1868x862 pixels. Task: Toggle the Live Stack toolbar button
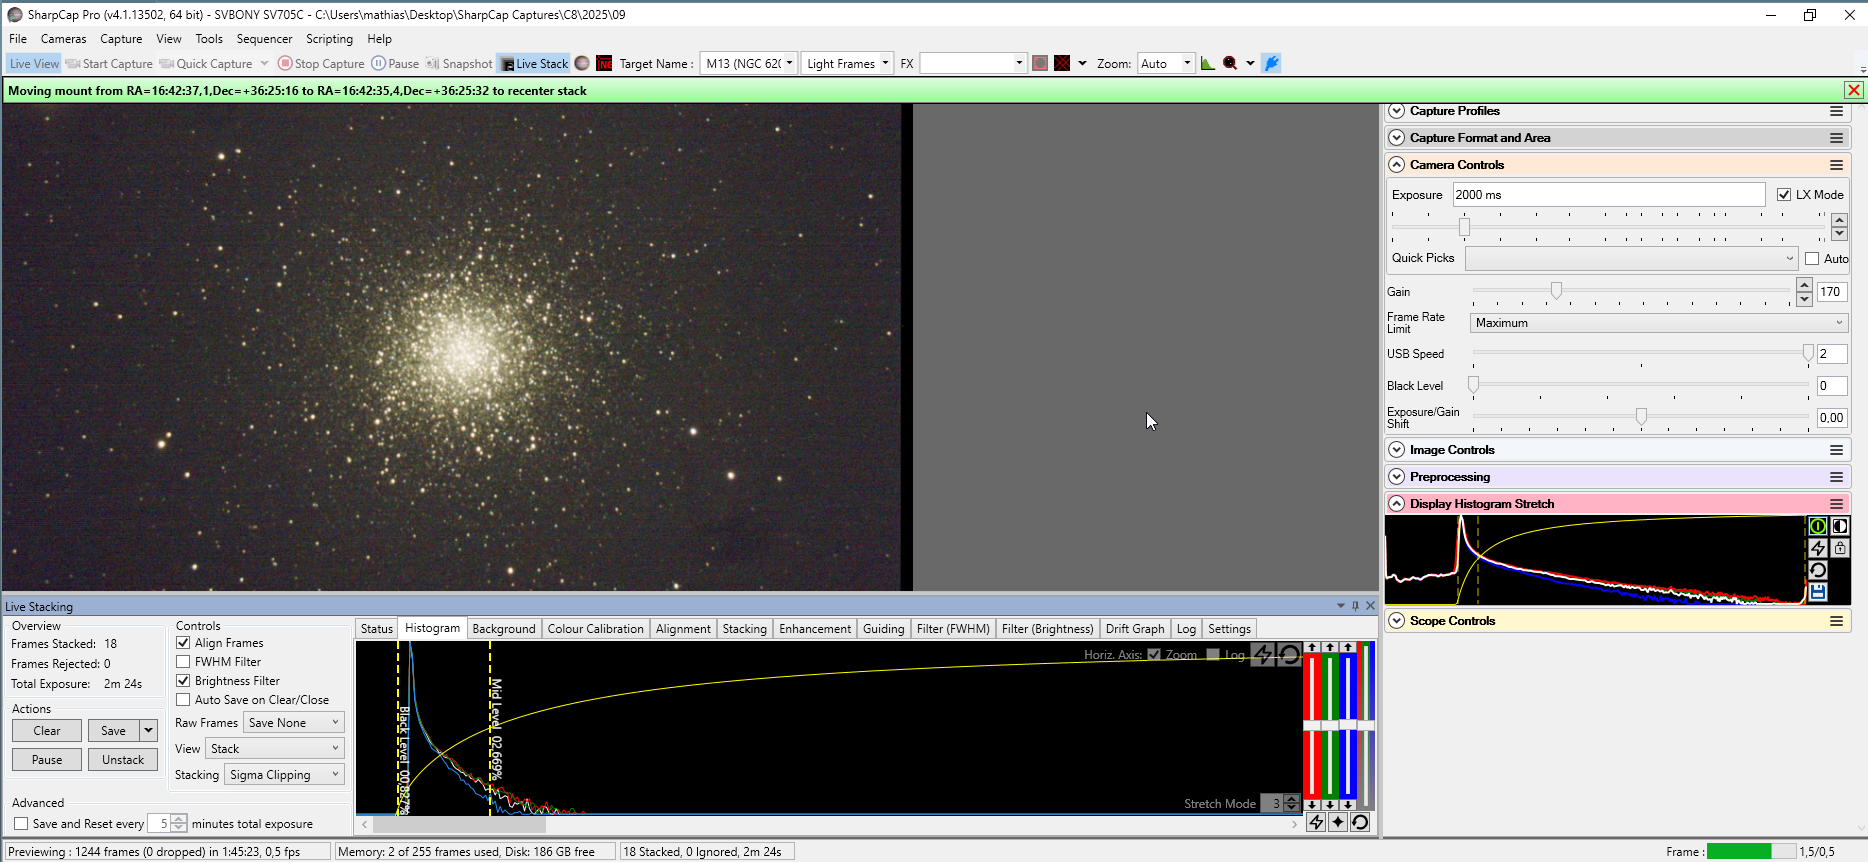tap(534, 63)
